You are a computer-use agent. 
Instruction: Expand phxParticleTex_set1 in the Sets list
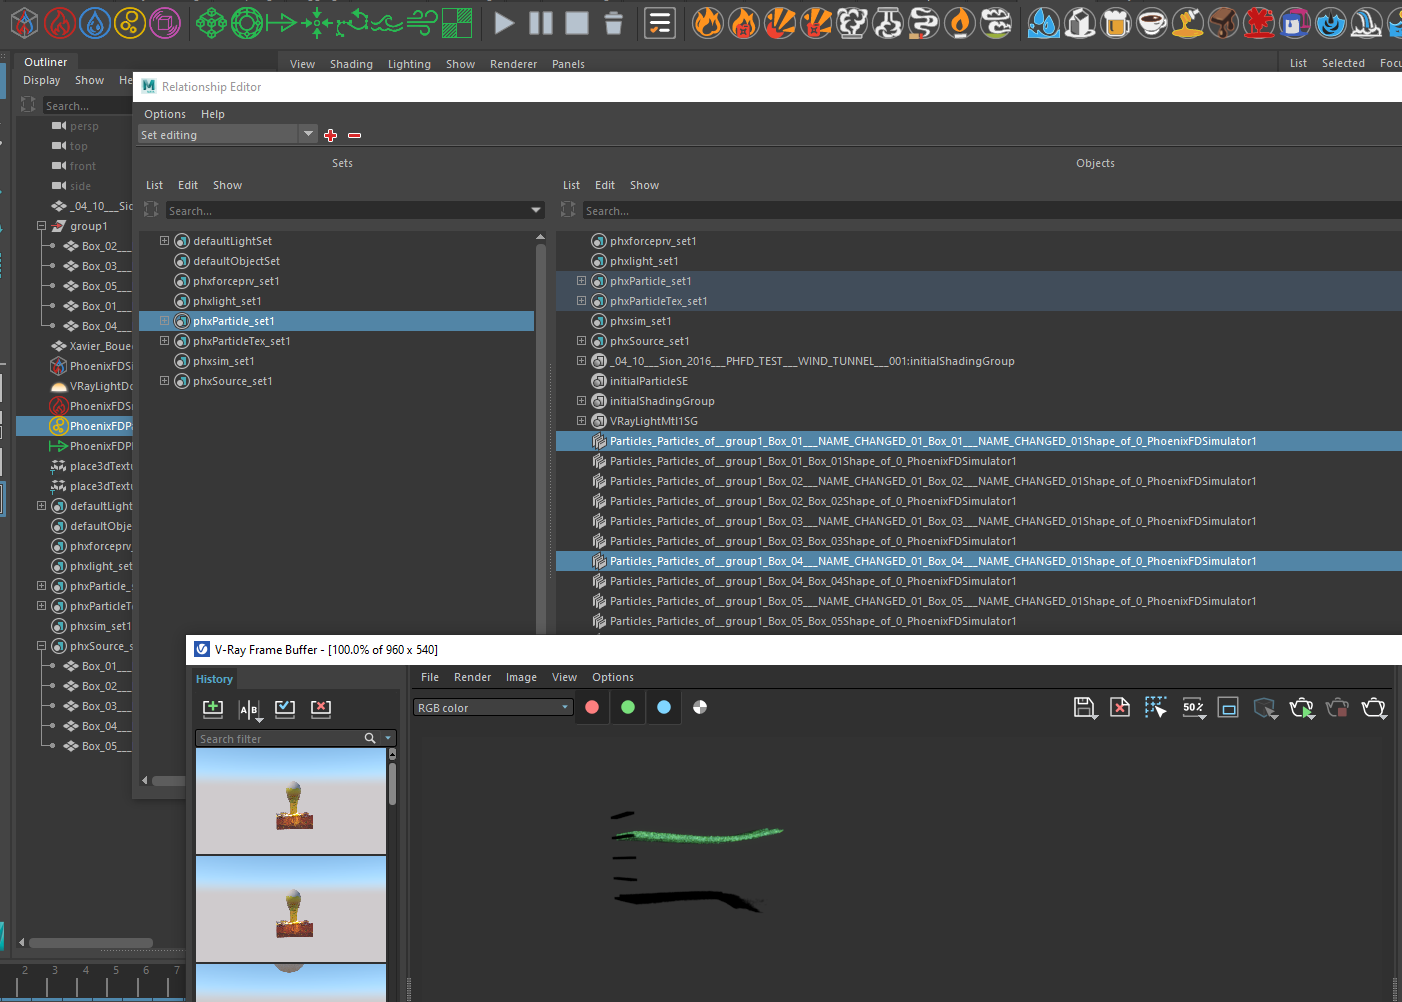click(x=165, y=341)
